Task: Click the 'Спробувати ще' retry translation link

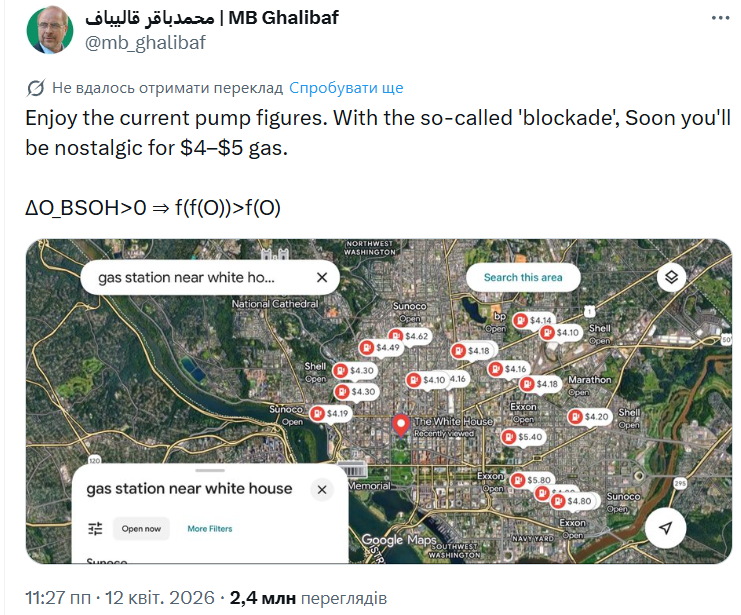Action: 346,87
